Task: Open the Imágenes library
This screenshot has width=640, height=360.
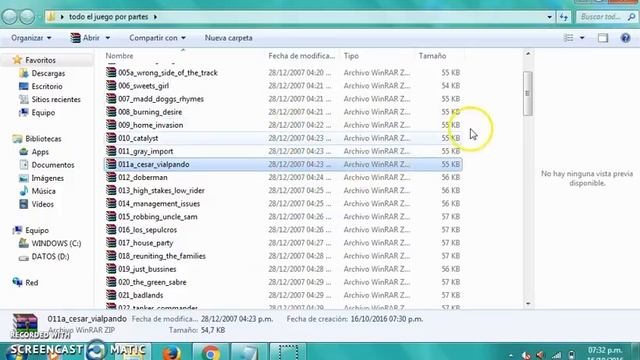Action: (x=47, y=178)
